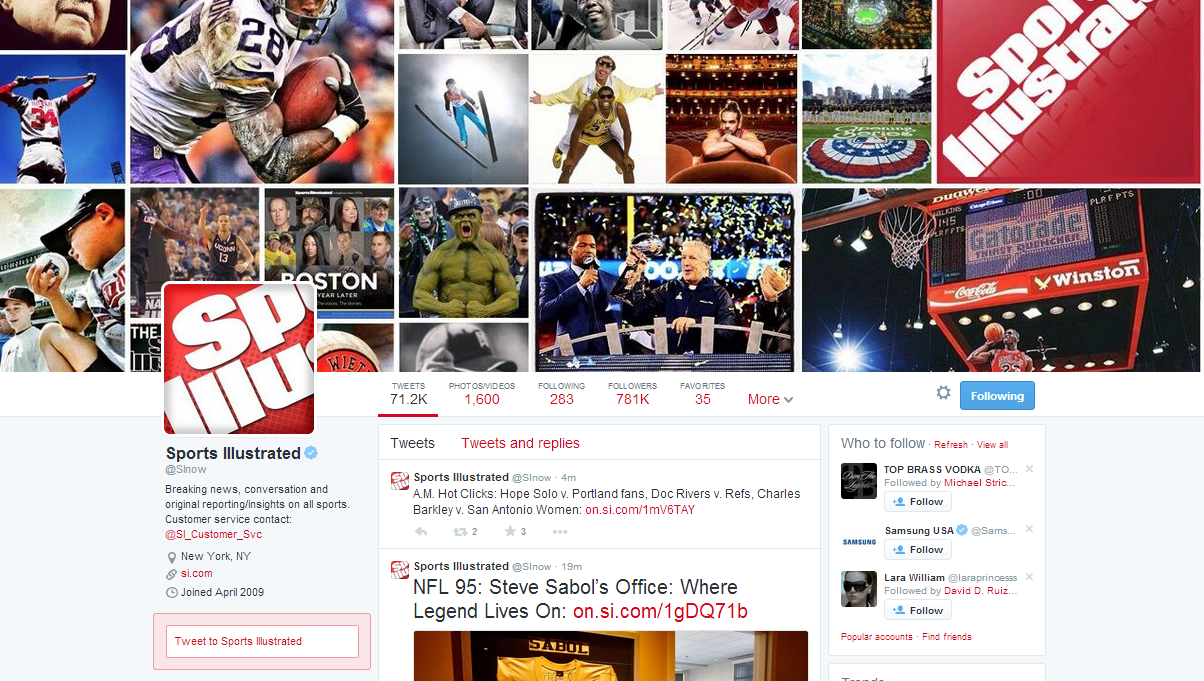The image size is (1204, 681).
Task: Follow Samsung USA
Action: pyautogui.click(x=917, y=550)
